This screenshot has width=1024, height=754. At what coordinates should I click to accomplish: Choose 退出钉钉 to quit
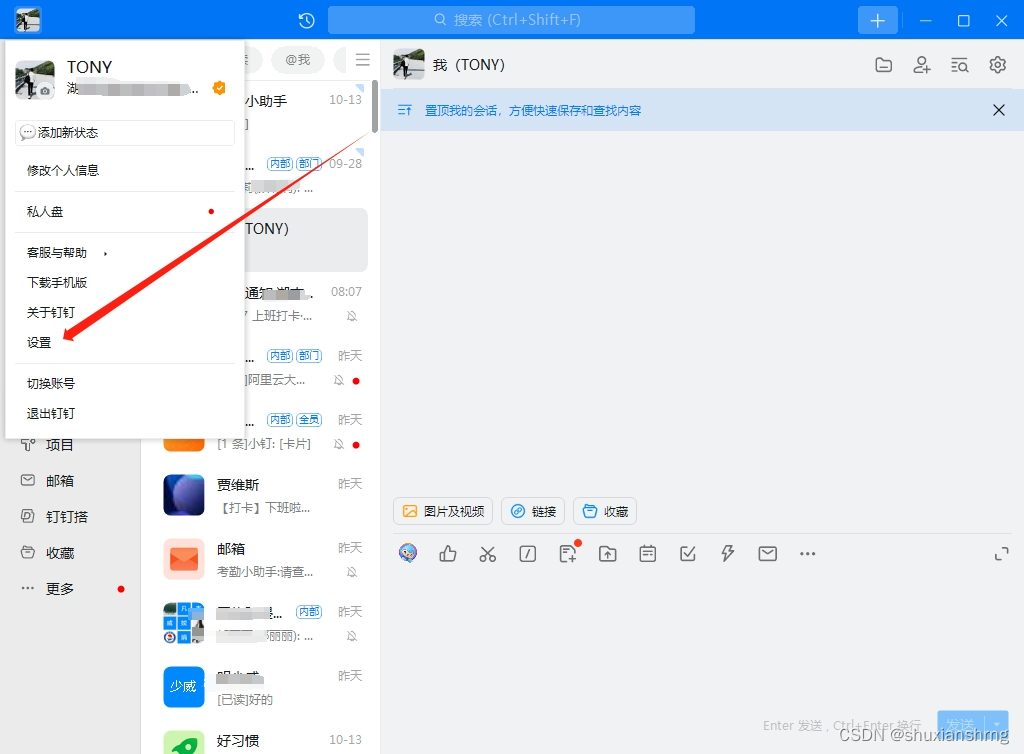125,414
